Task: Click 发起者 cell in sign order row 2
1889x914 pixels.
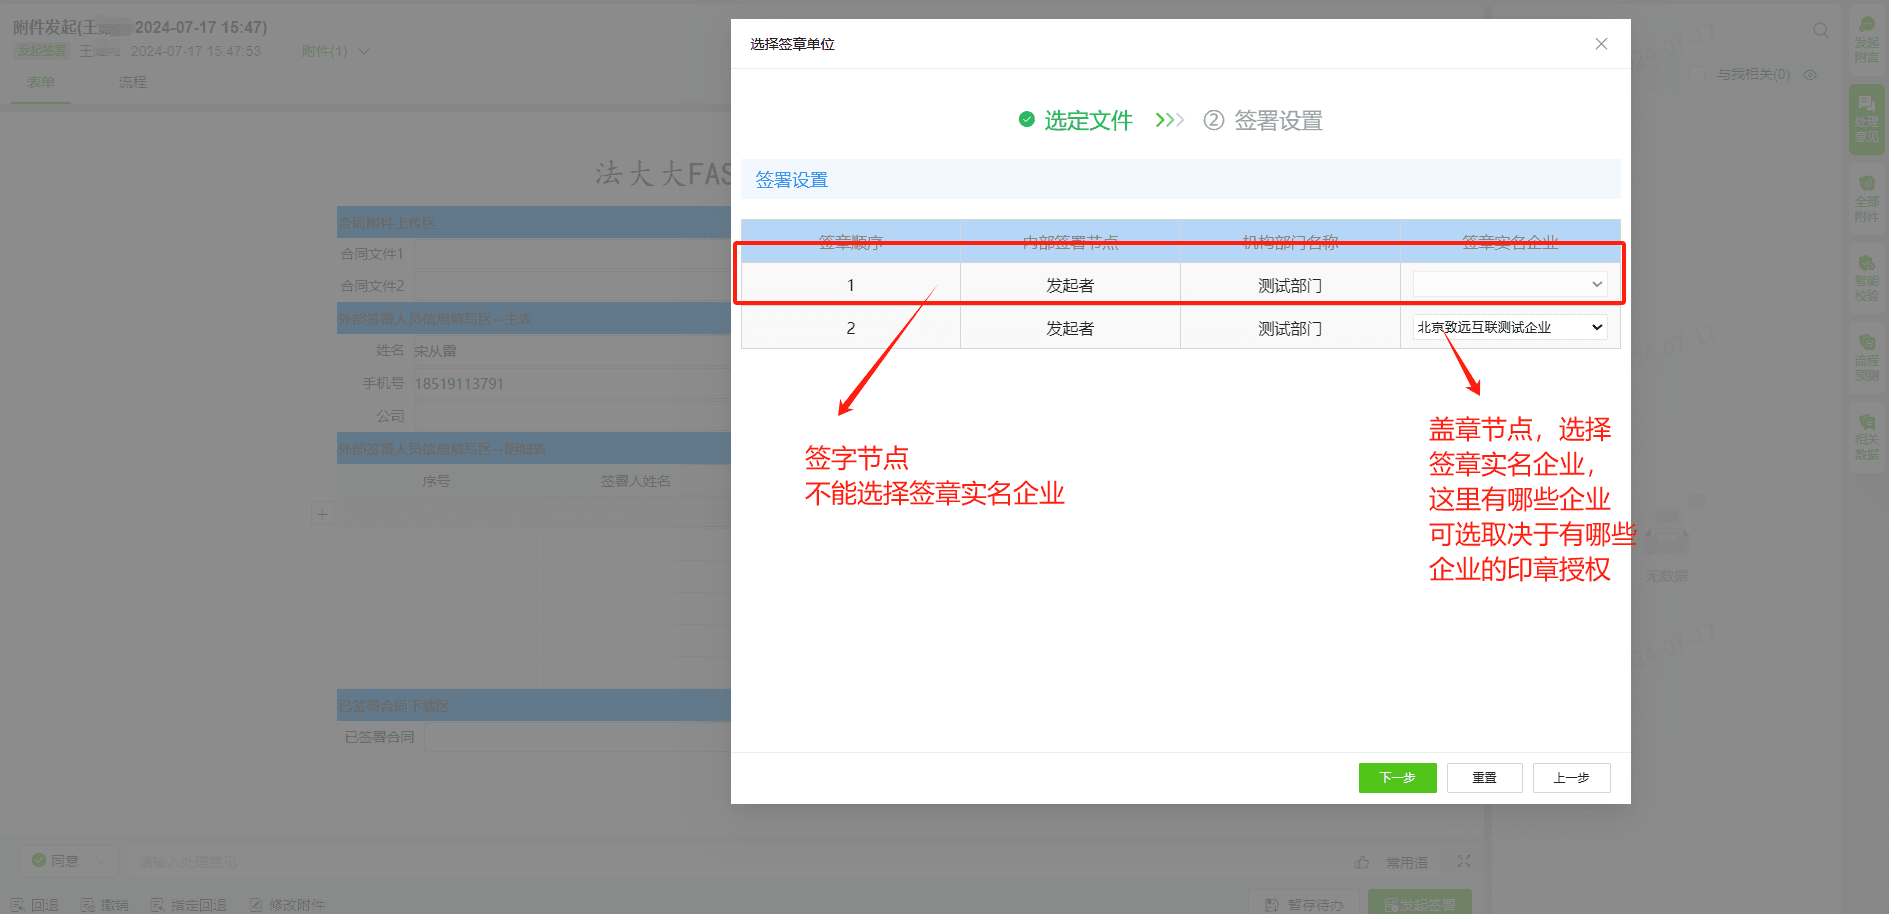Action: (x=1070, y=328)
